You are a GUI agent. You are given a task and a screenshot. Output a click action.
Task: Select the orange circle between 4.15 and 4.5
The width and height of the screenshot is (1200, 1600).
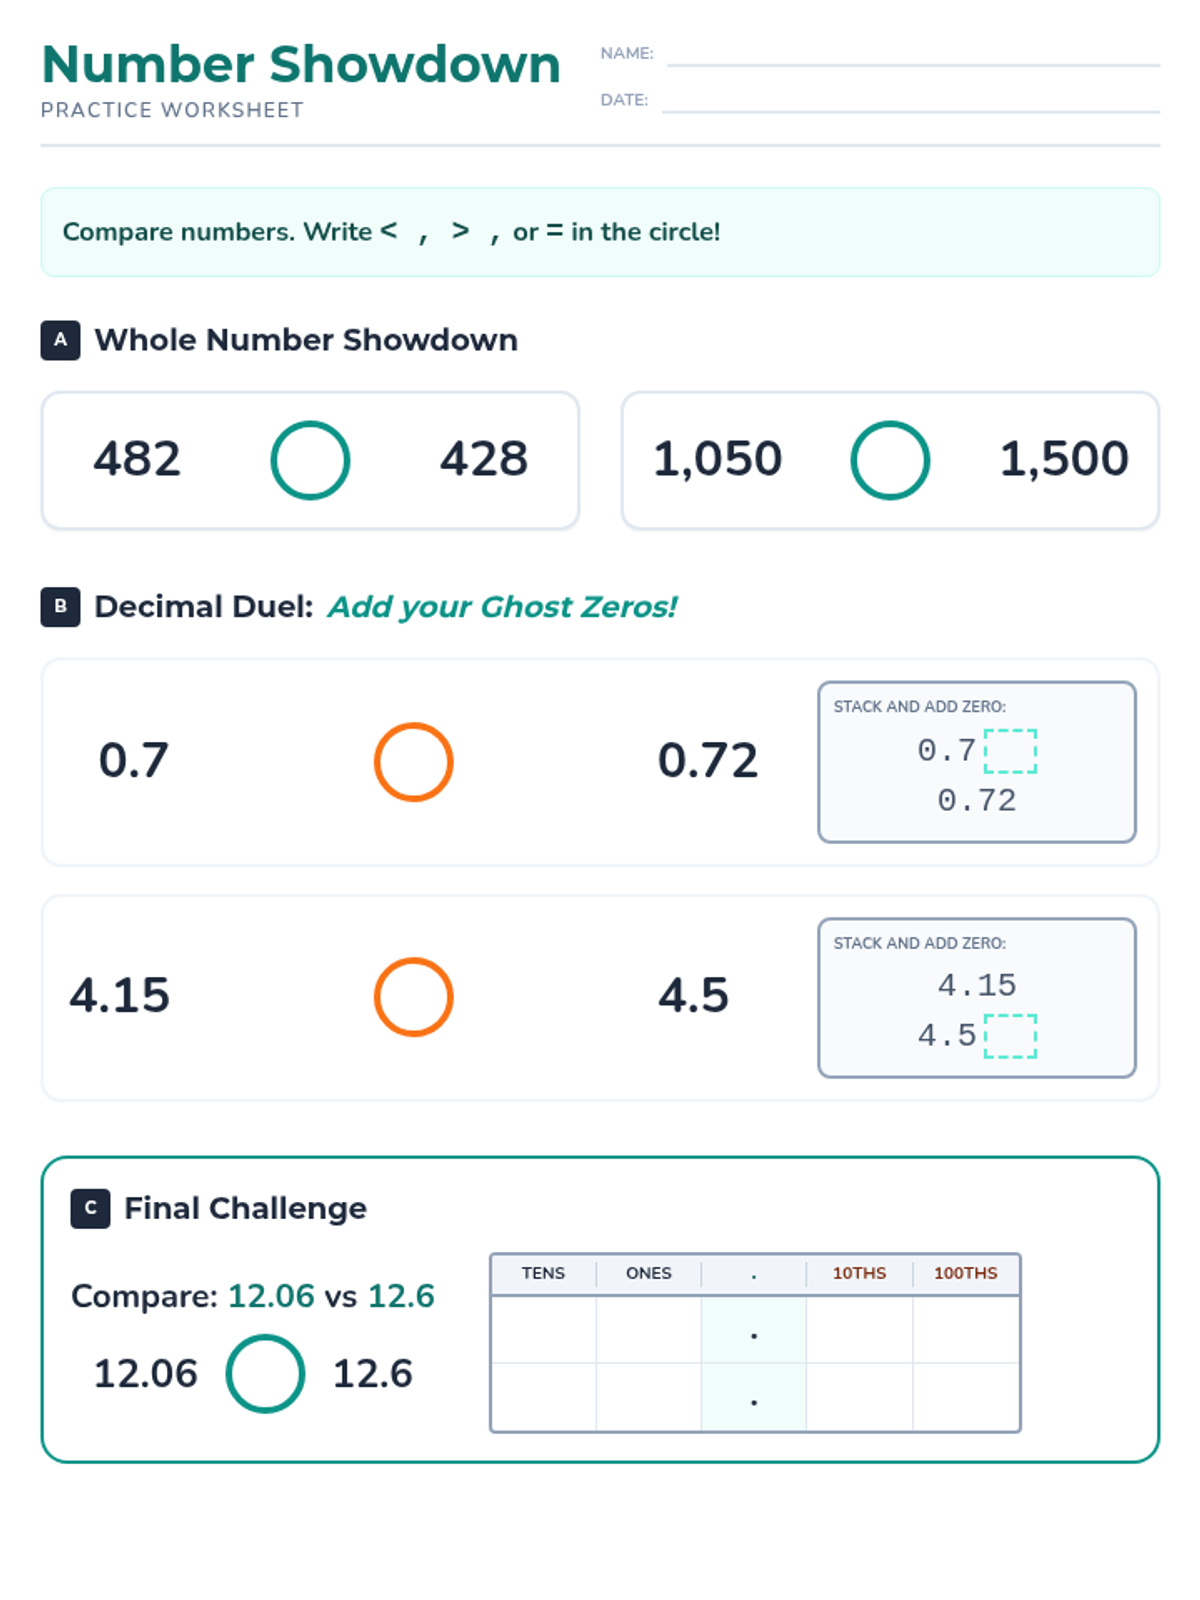tap(413, 997)
